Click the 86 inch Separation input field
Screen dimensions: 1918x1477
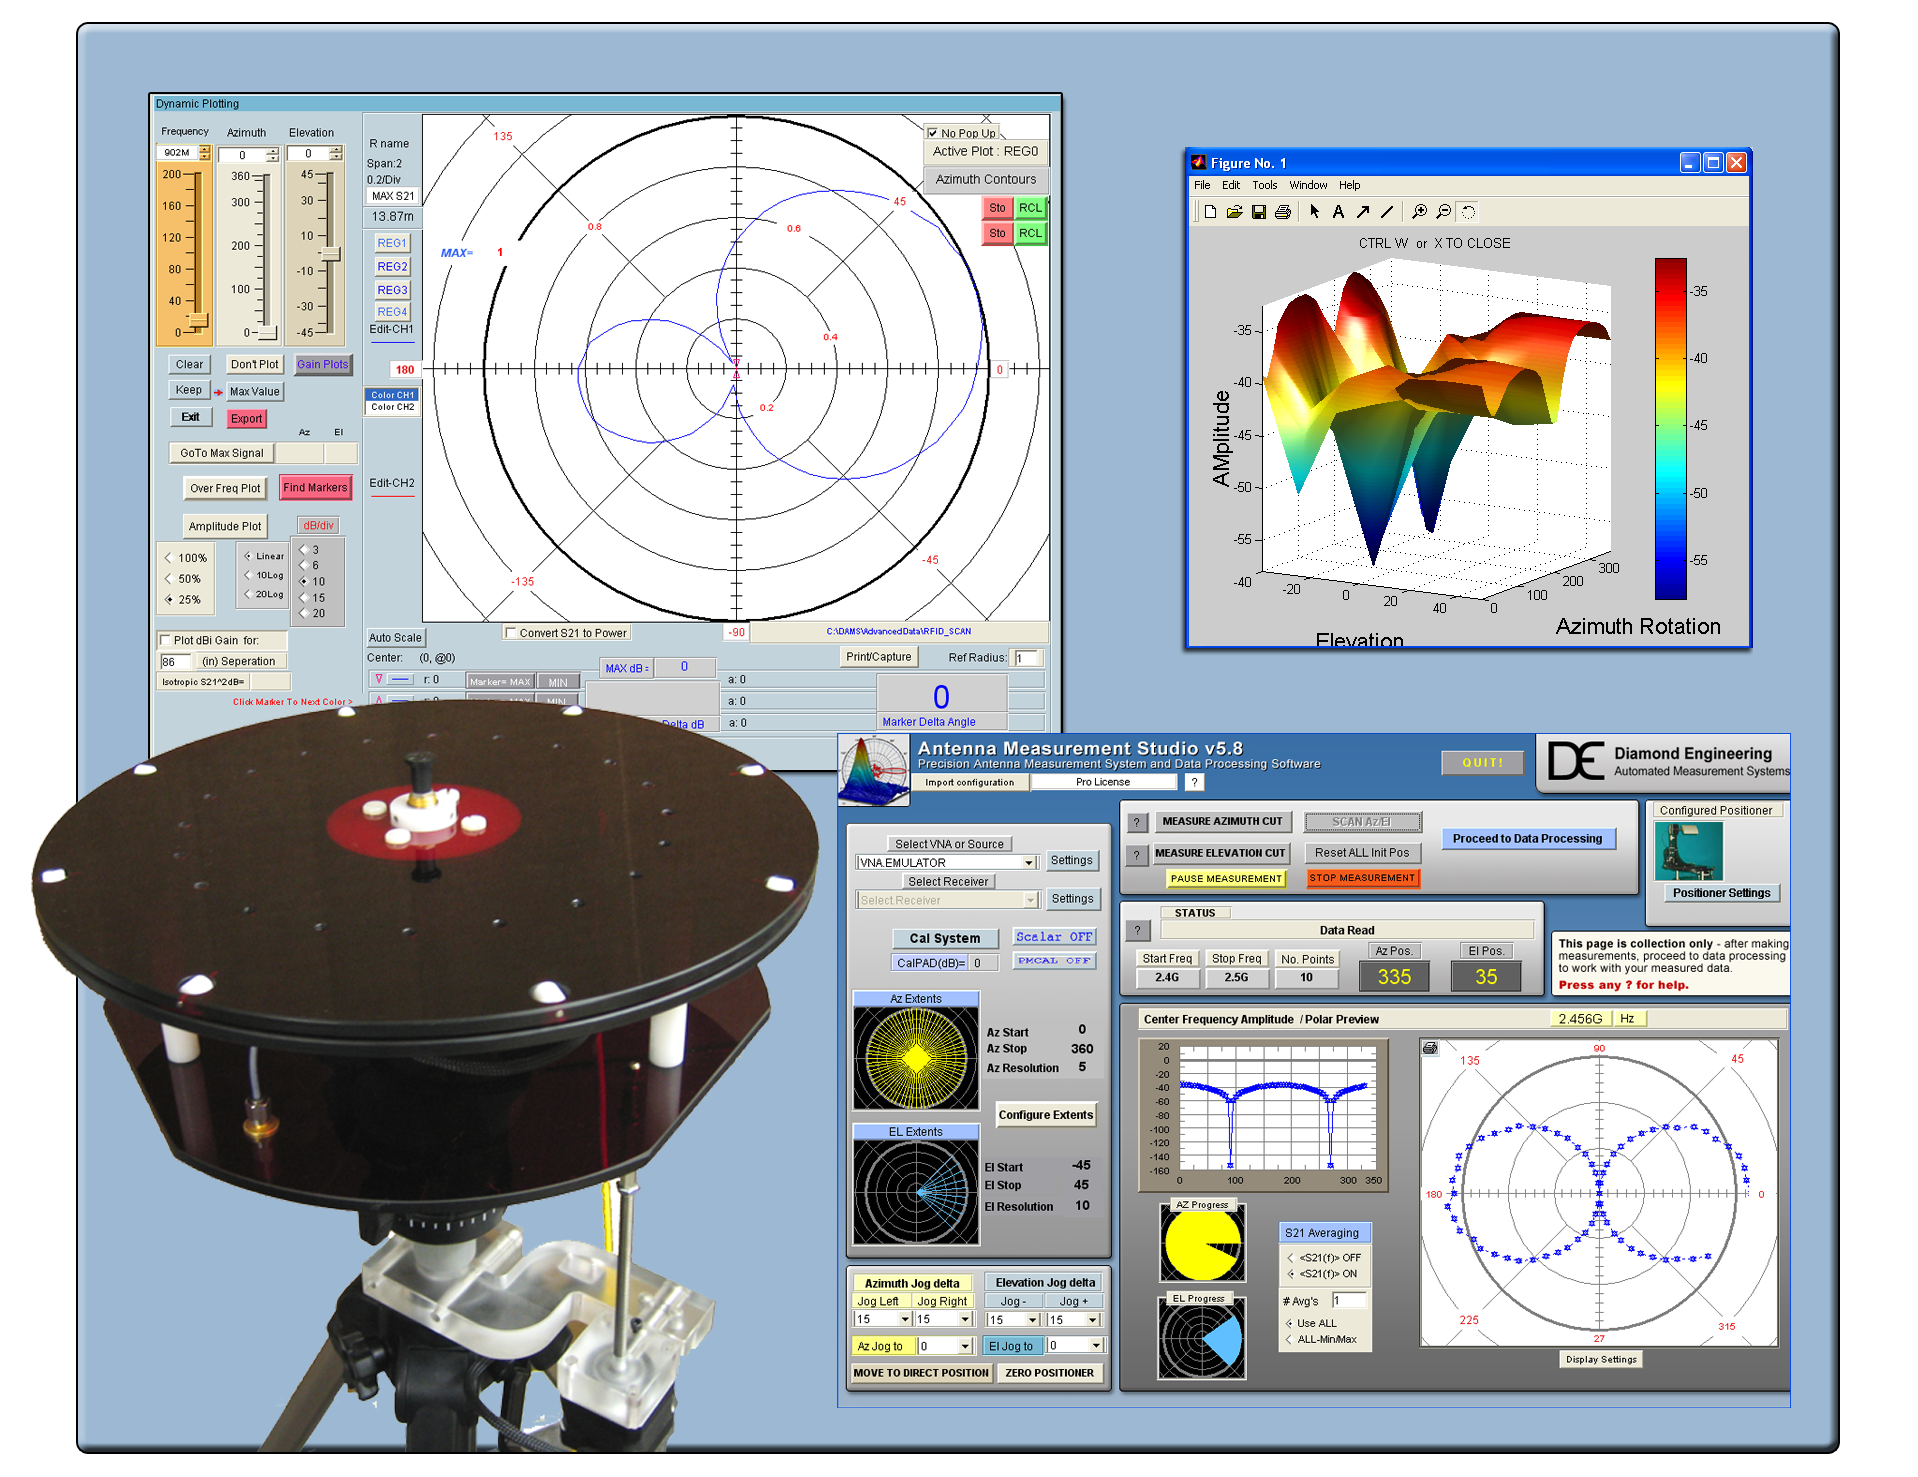point(175,662)
